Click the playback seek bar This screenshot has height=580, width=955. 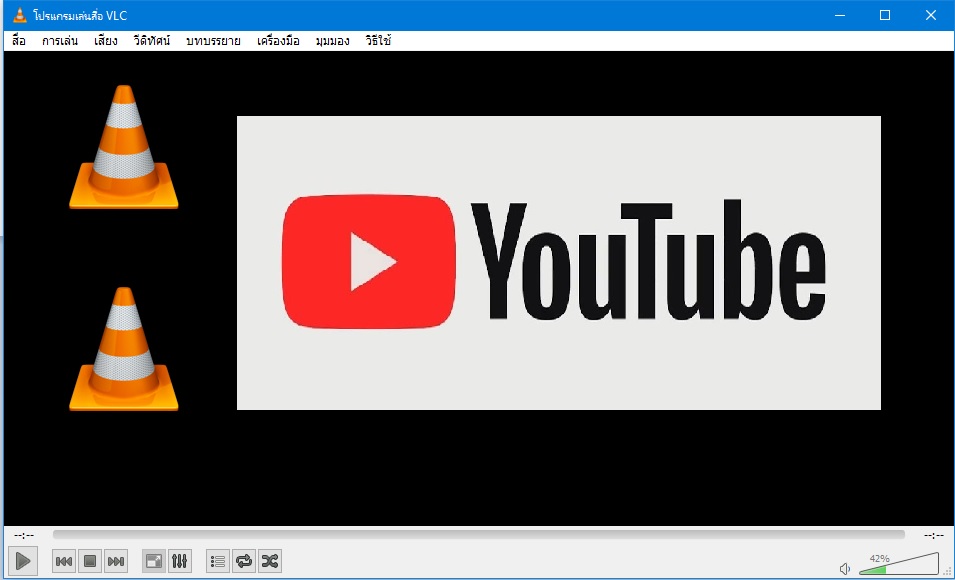[479, 535]
